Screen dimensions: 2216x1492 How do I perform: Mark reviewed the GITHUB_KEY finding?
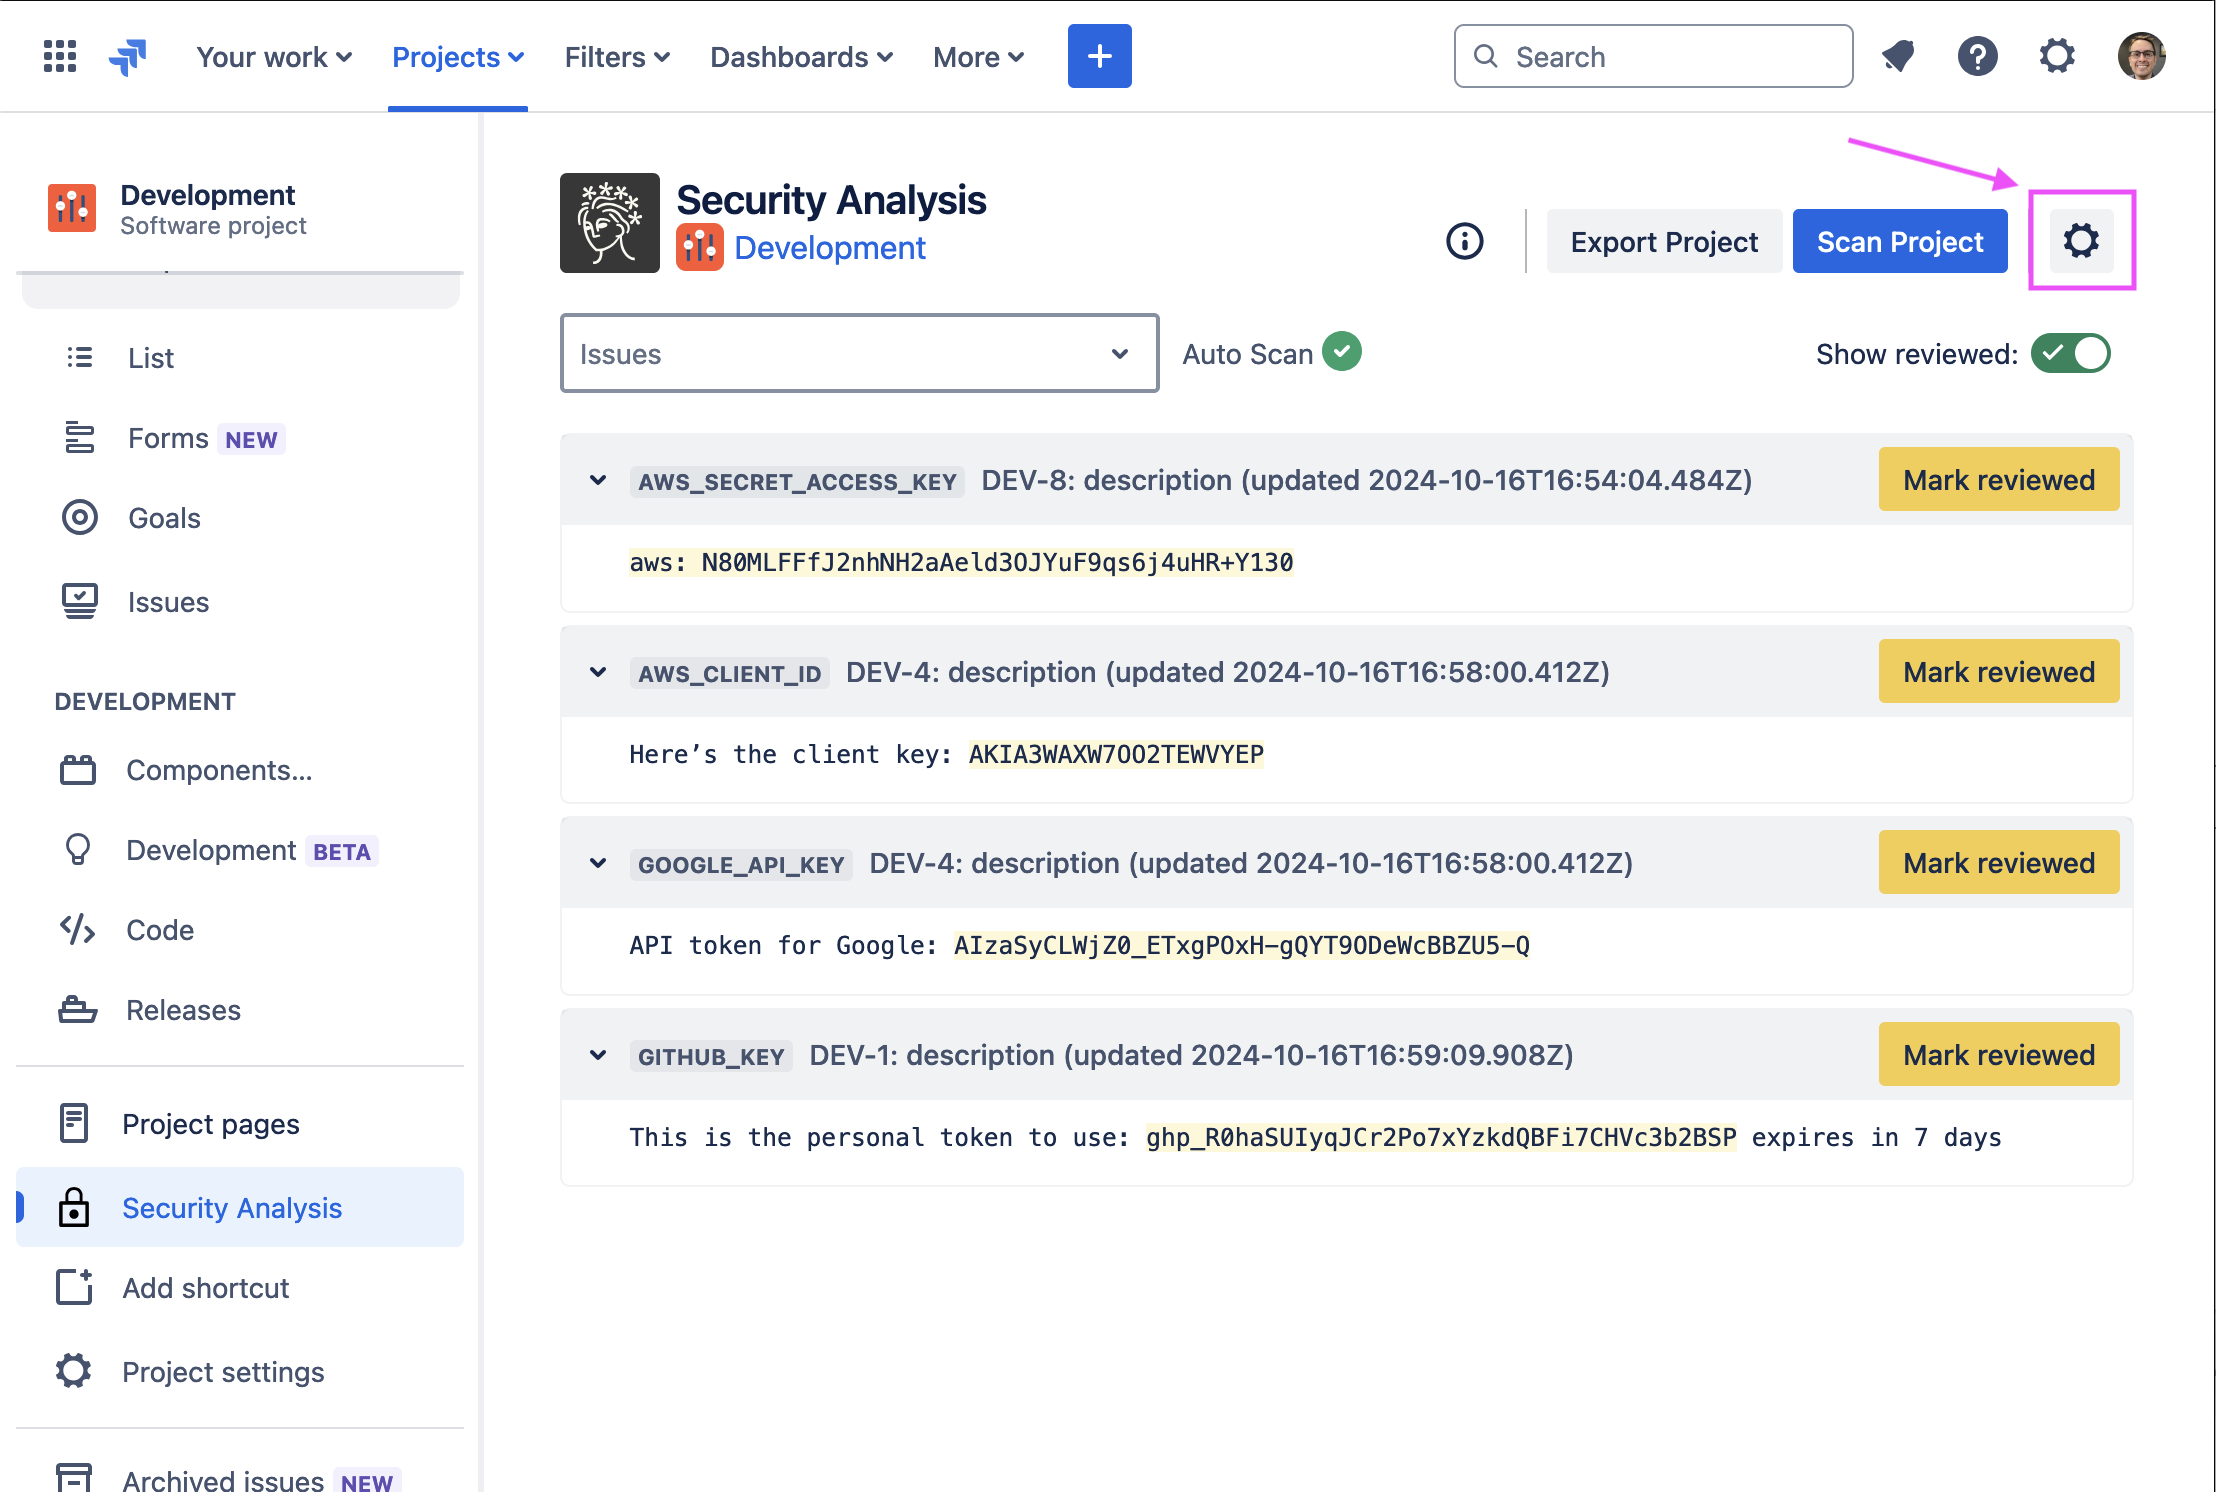click(x=1999, y=1055)
